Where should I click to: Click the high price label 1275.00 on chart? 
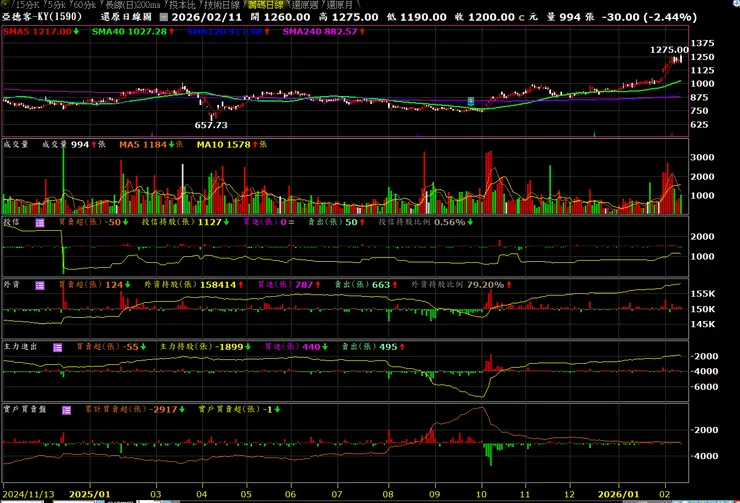669,50
